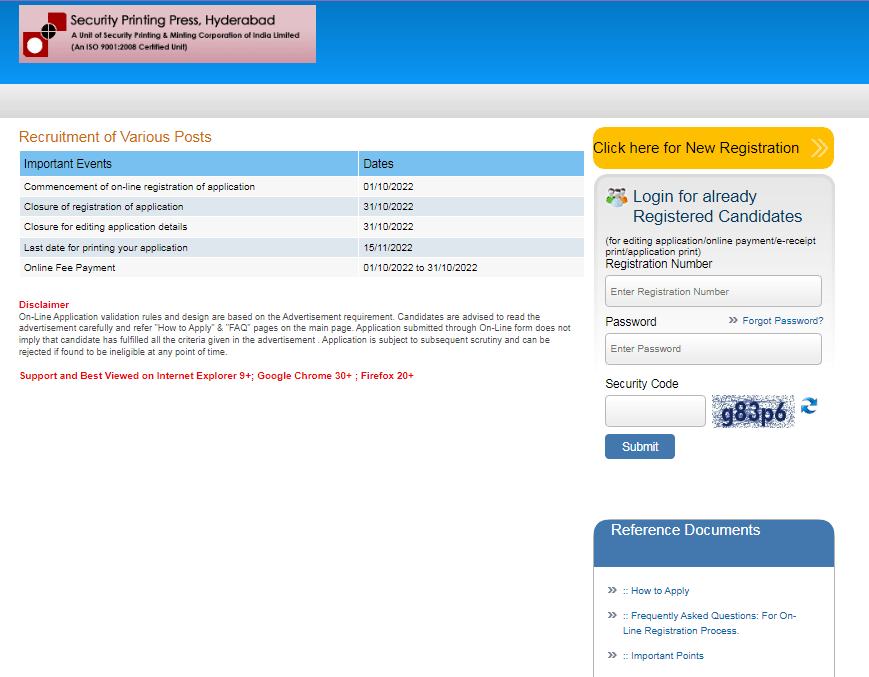The image size is (869, 677).
Task: Click the captcha image showing g83p6
Action: click(752, 410)
